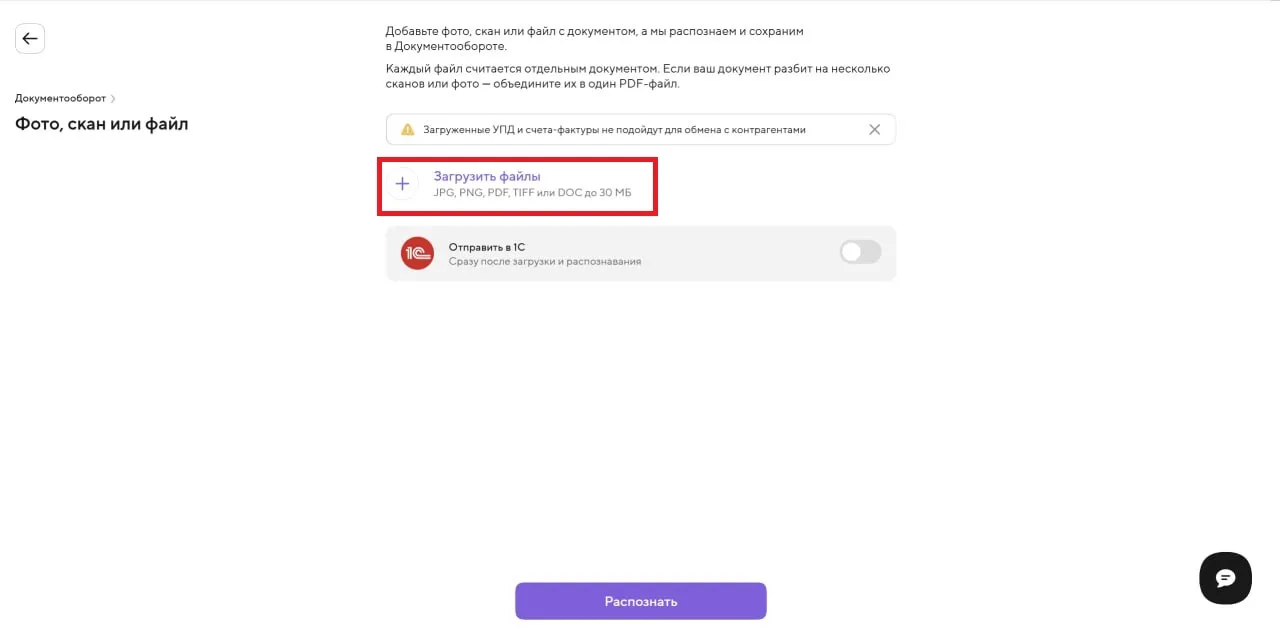
Task: Click the chevron next to Документооборот breadcrumb
Action: (x=113, y=98)
